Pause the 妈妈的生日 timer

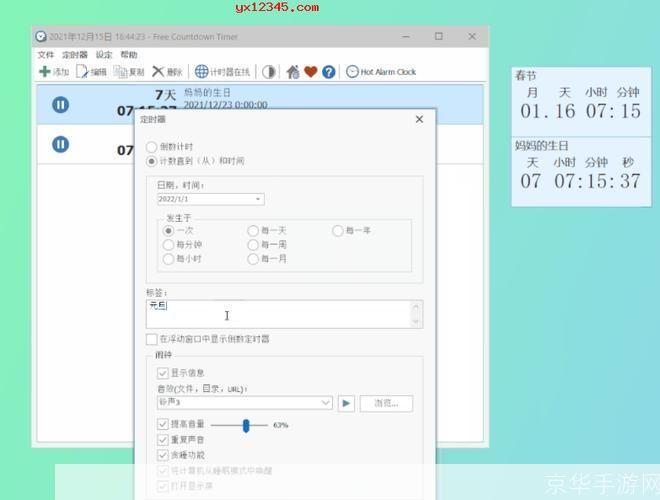[x=61, y=105]
